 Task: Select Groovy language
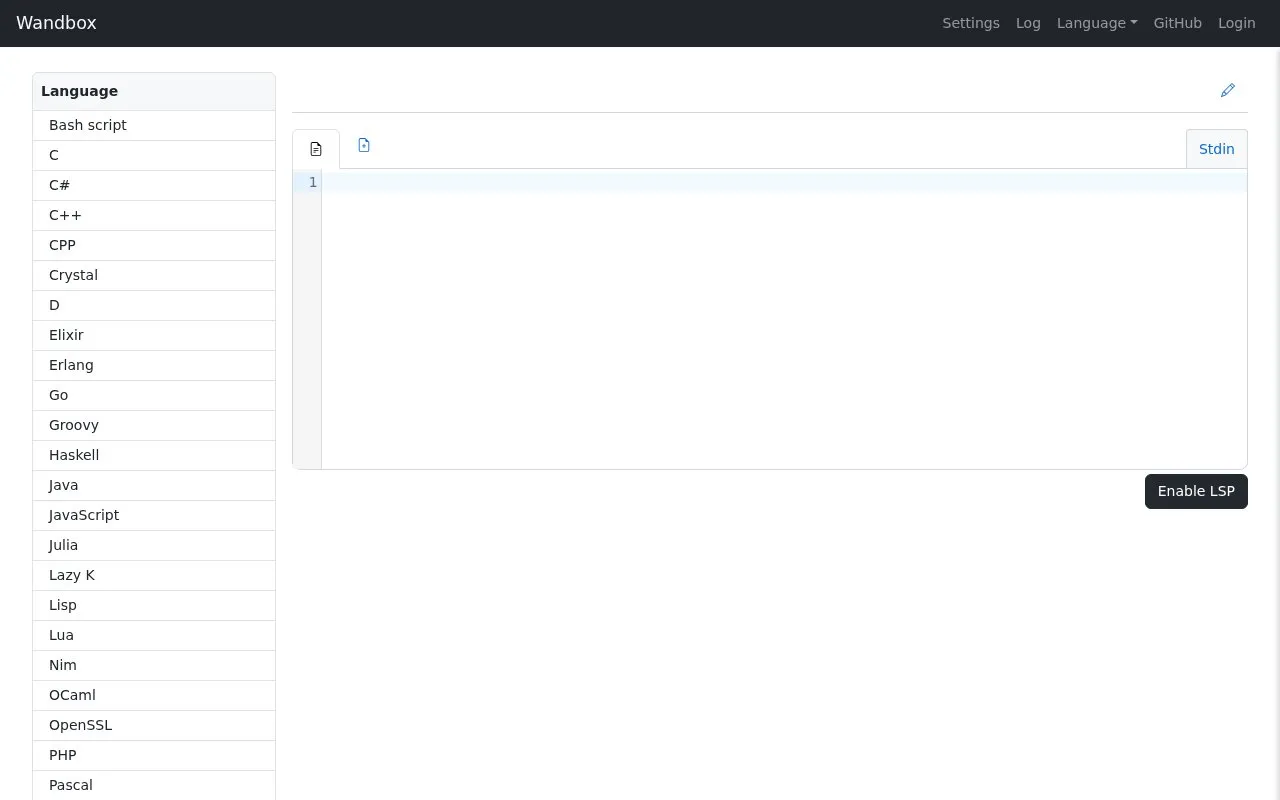click(154, 425)
